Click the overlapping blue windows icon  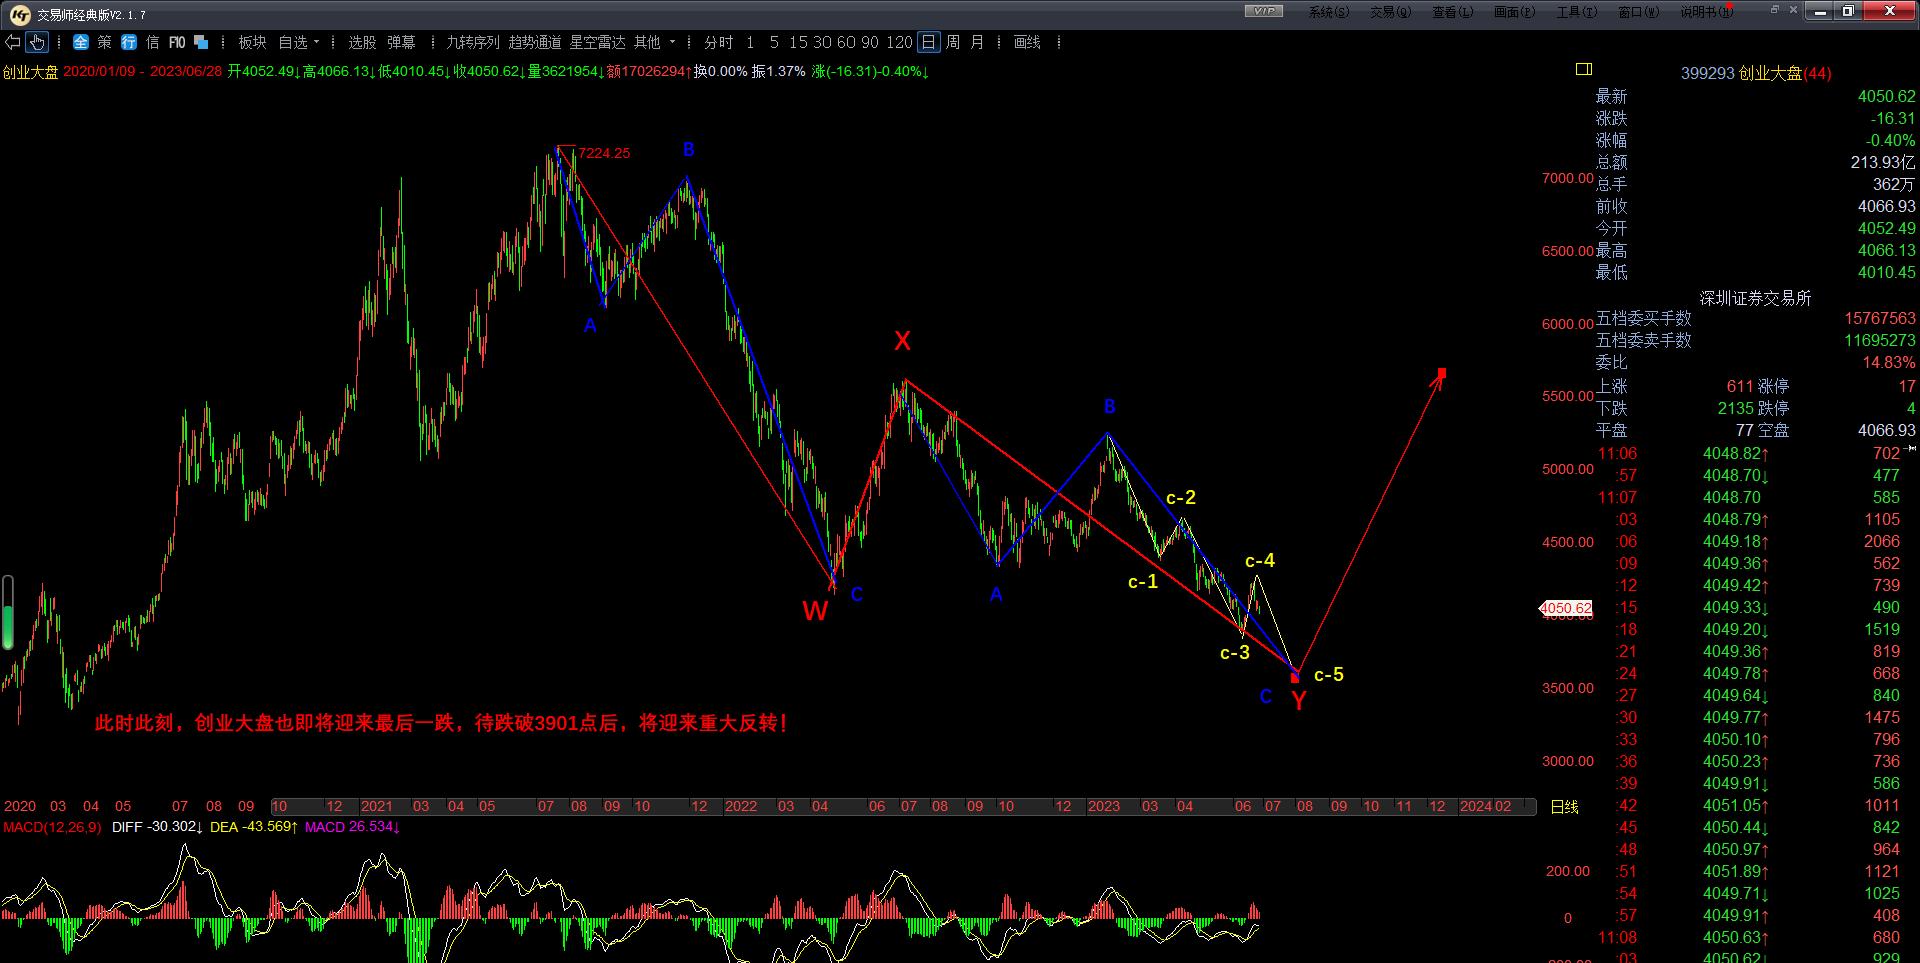(202, 42)
